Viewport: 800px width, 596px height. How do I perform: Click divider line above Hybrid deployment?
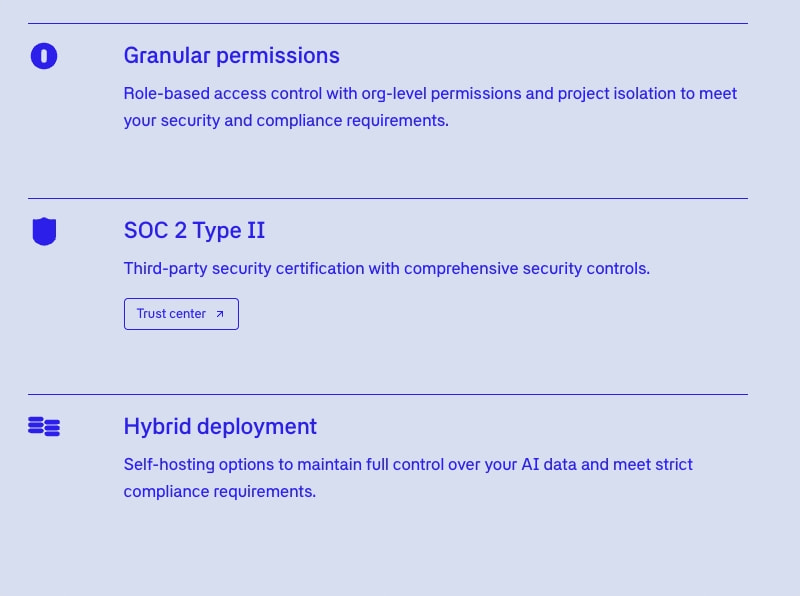[x=388, y=394]
